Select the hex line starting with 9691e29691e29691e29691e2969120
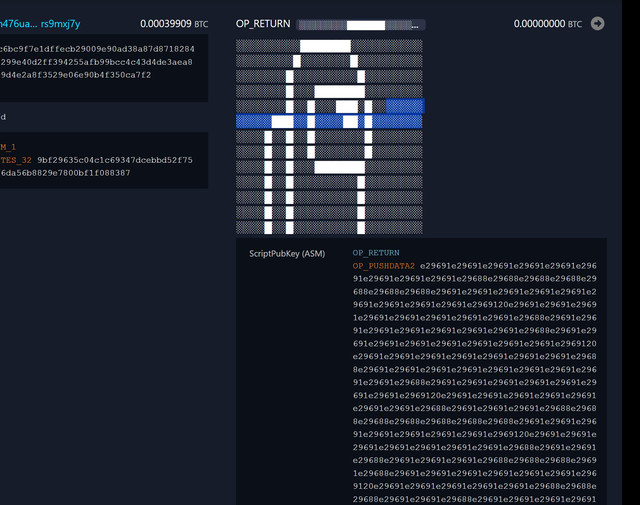640x505 pixels. [x=475, y=305]
